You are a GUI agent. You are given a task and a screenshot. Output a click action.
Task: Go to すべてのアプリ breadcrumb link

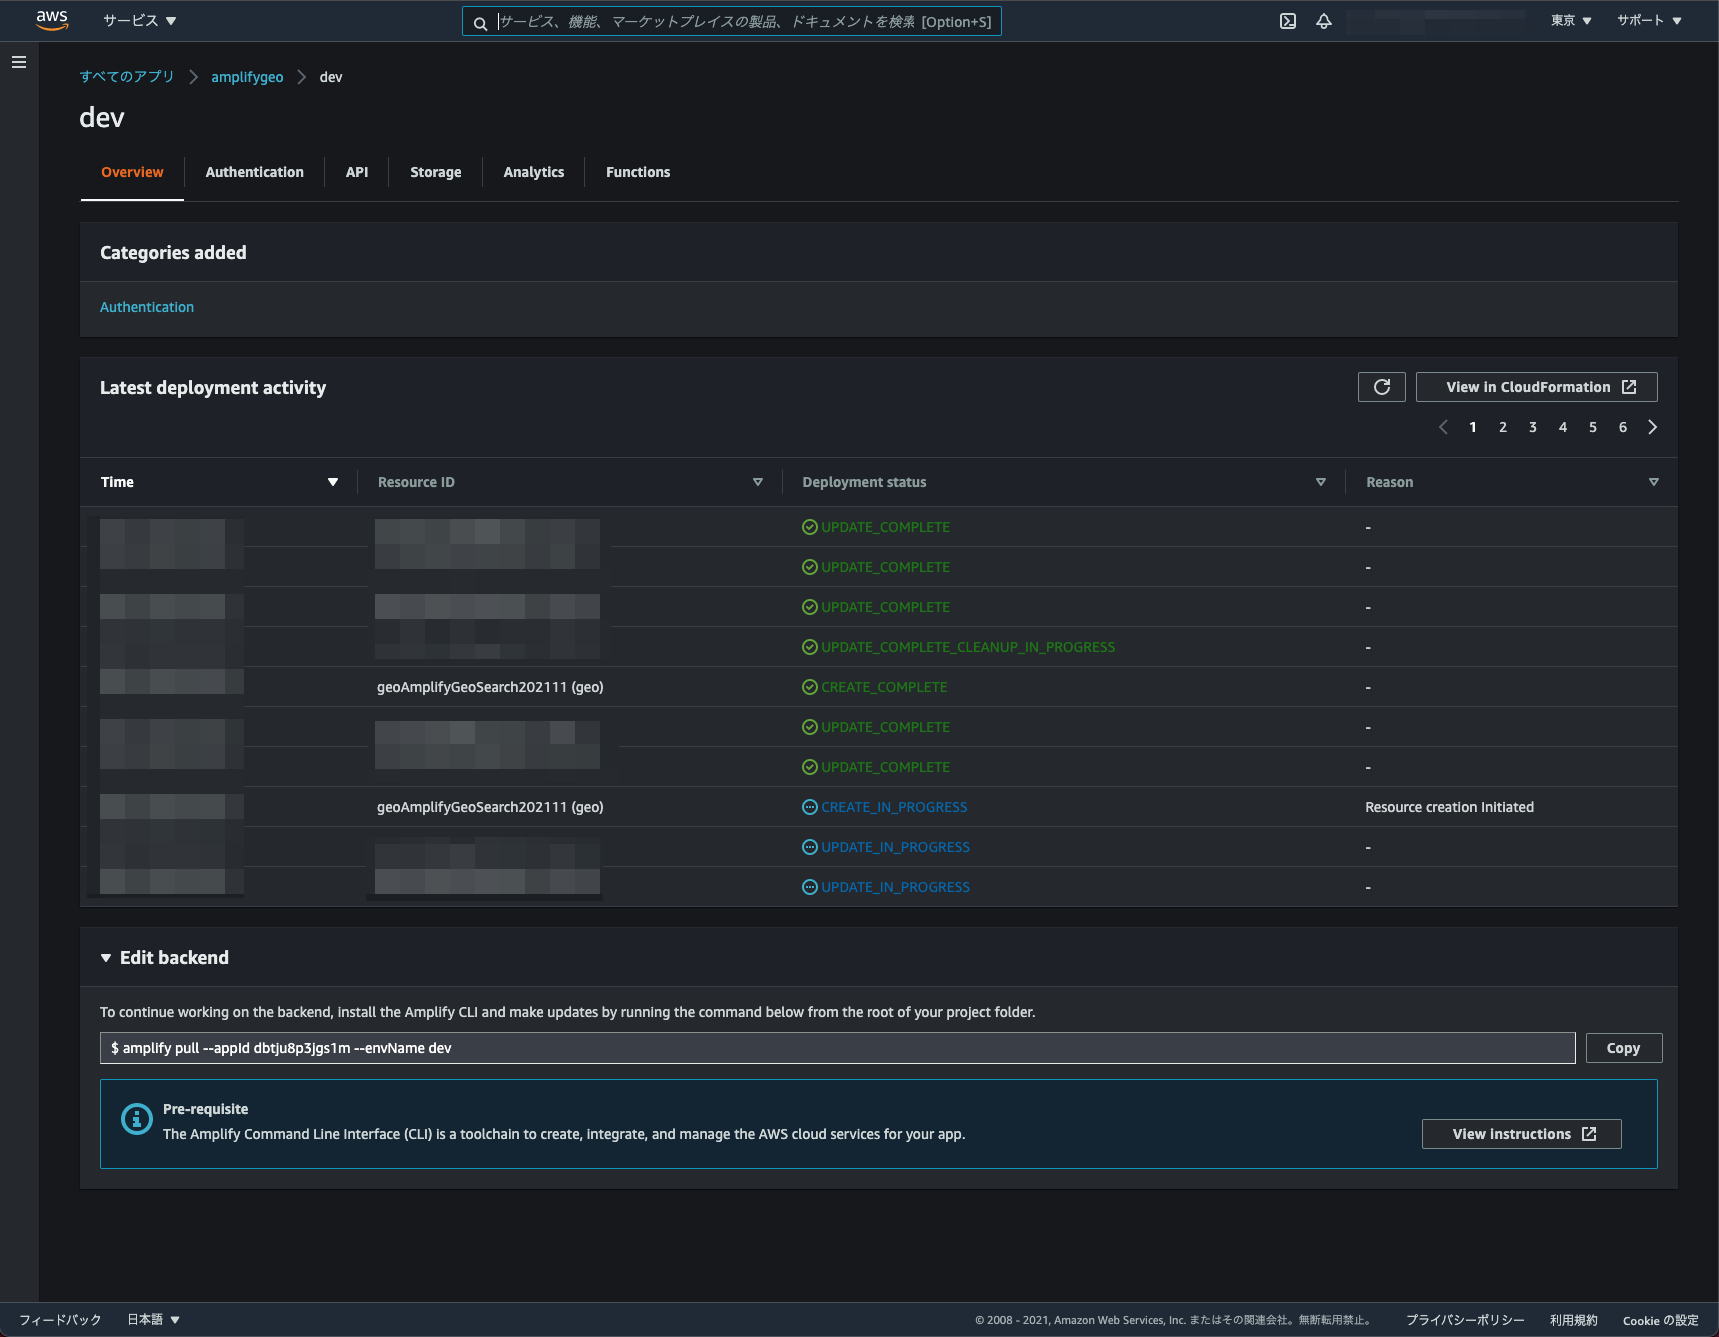tap(127, 77)
